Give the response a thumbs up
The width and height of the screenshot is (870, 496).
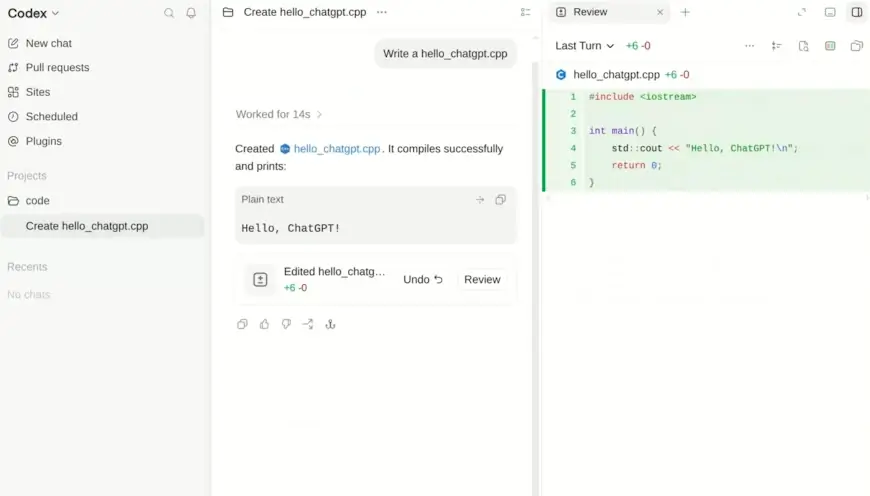click(x=264, y=325)
